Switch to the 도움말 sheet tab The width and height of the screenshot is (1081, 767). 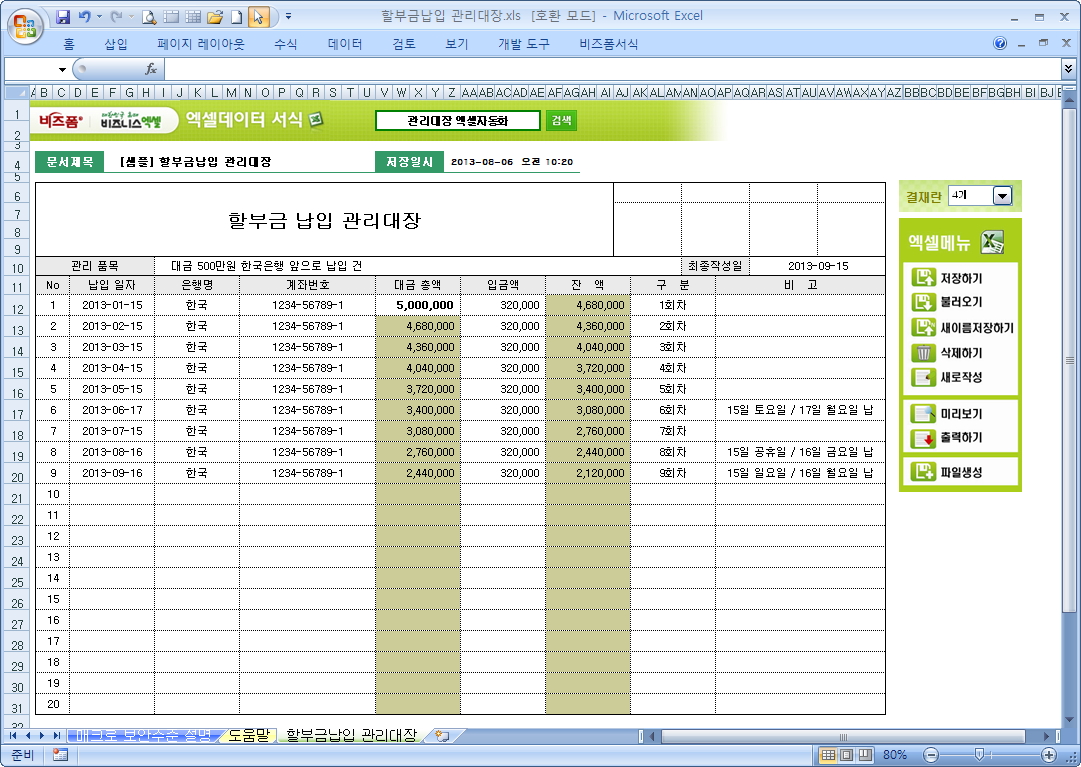click(x=248, y=736)
